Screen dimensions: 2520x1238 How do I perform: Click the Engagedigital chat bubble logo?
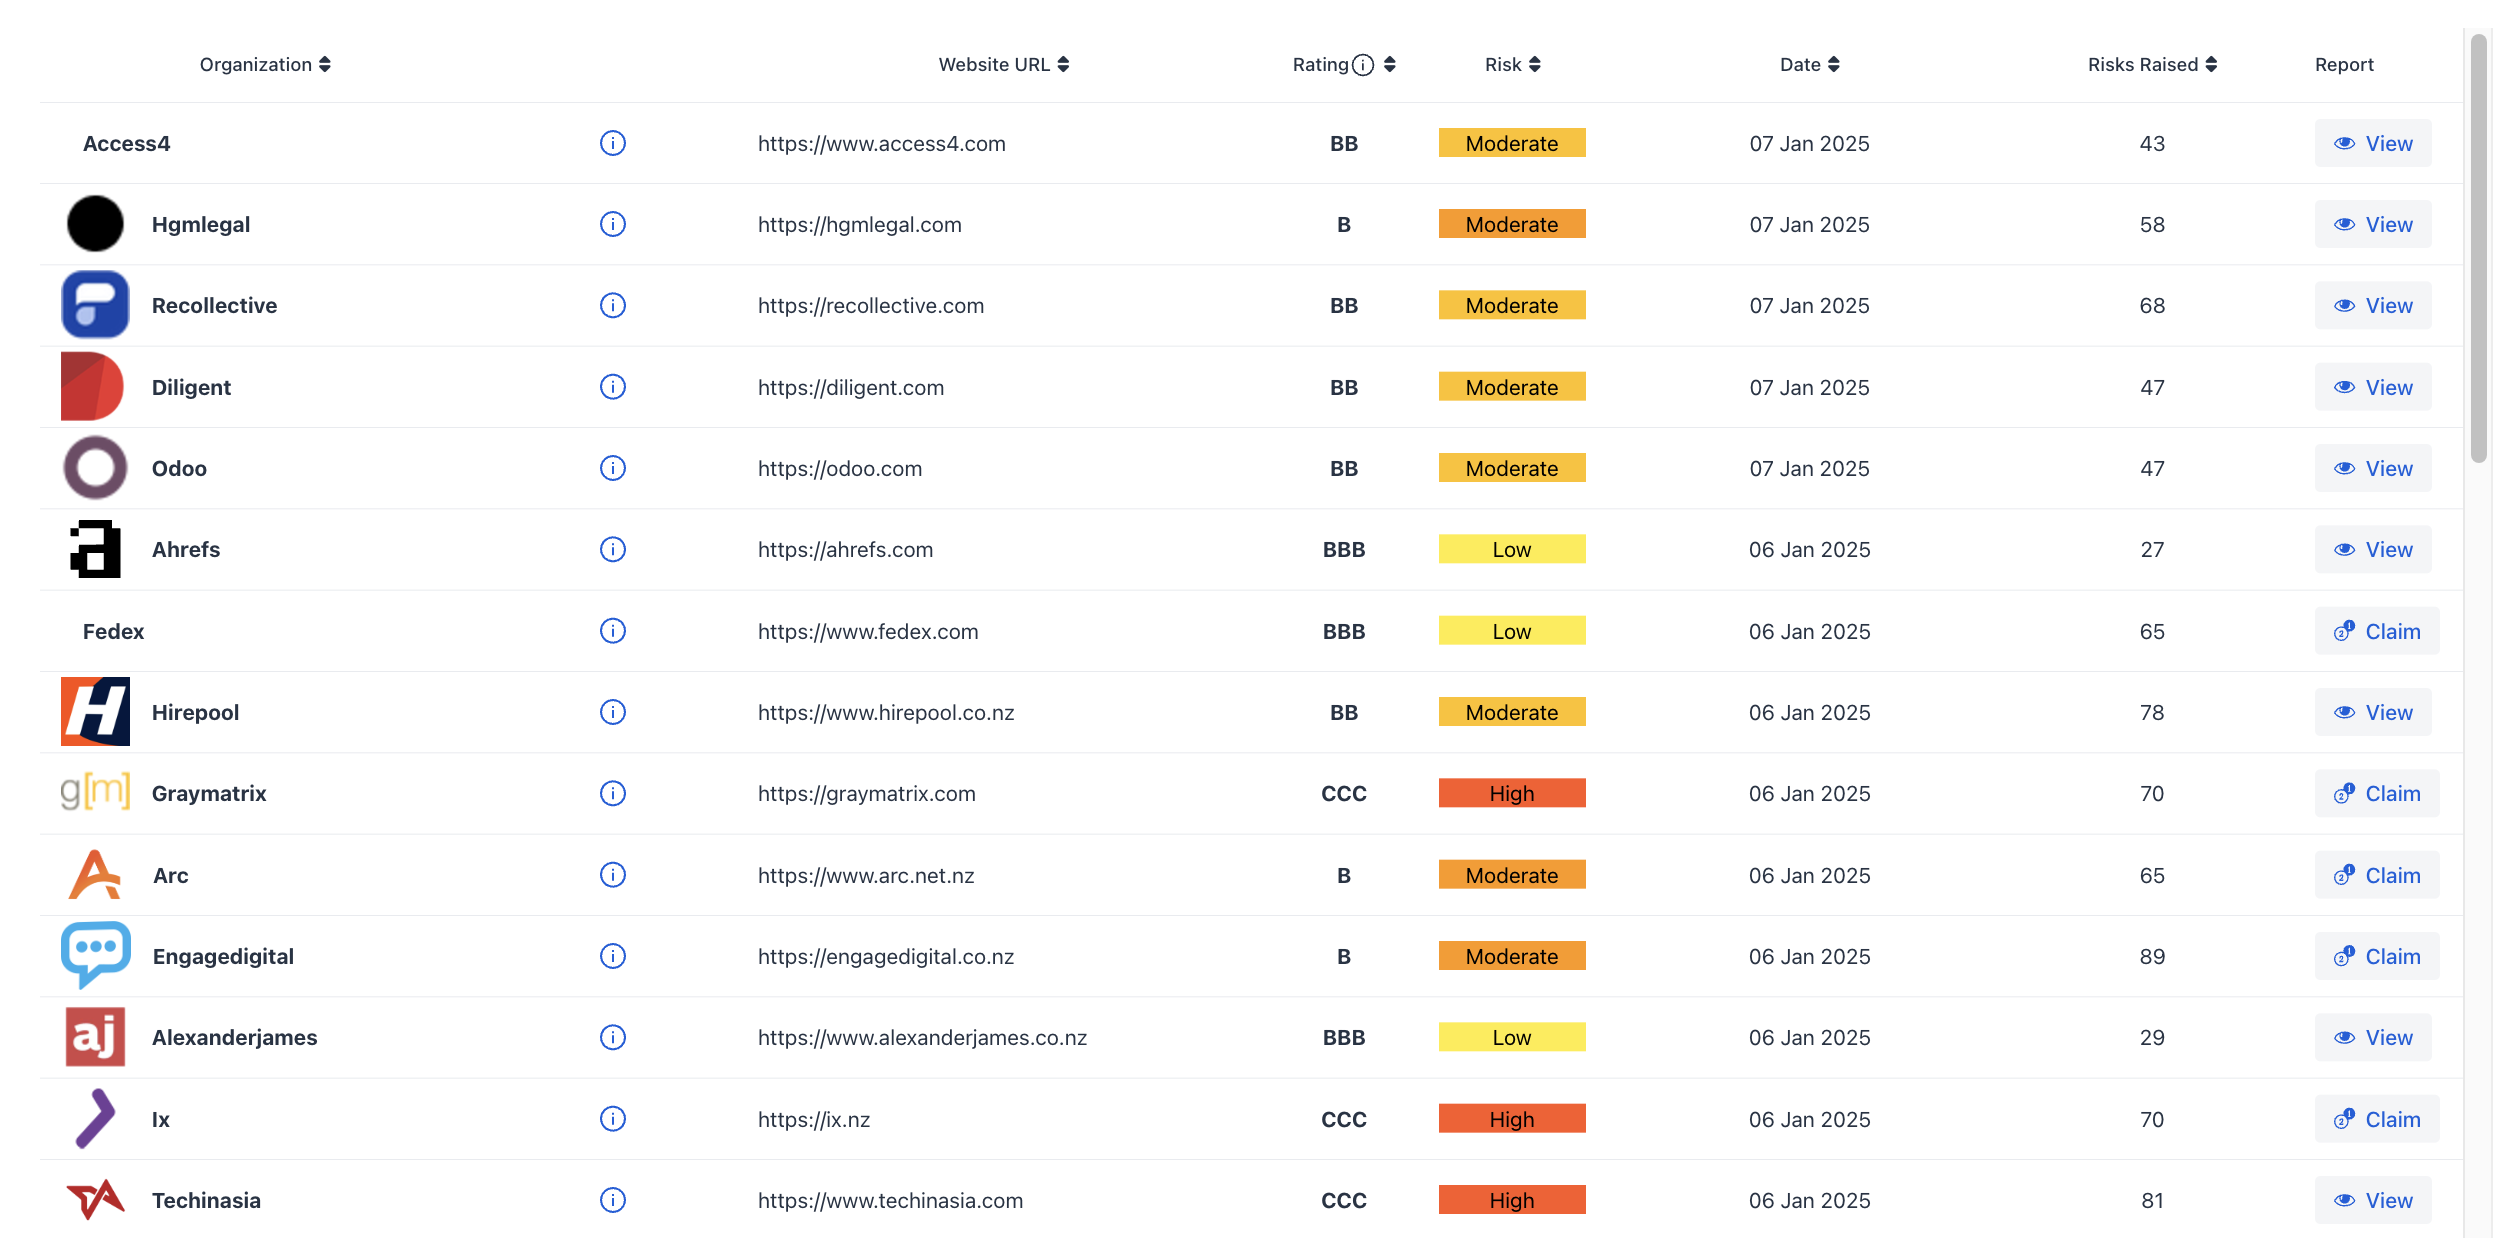[95, 955]
